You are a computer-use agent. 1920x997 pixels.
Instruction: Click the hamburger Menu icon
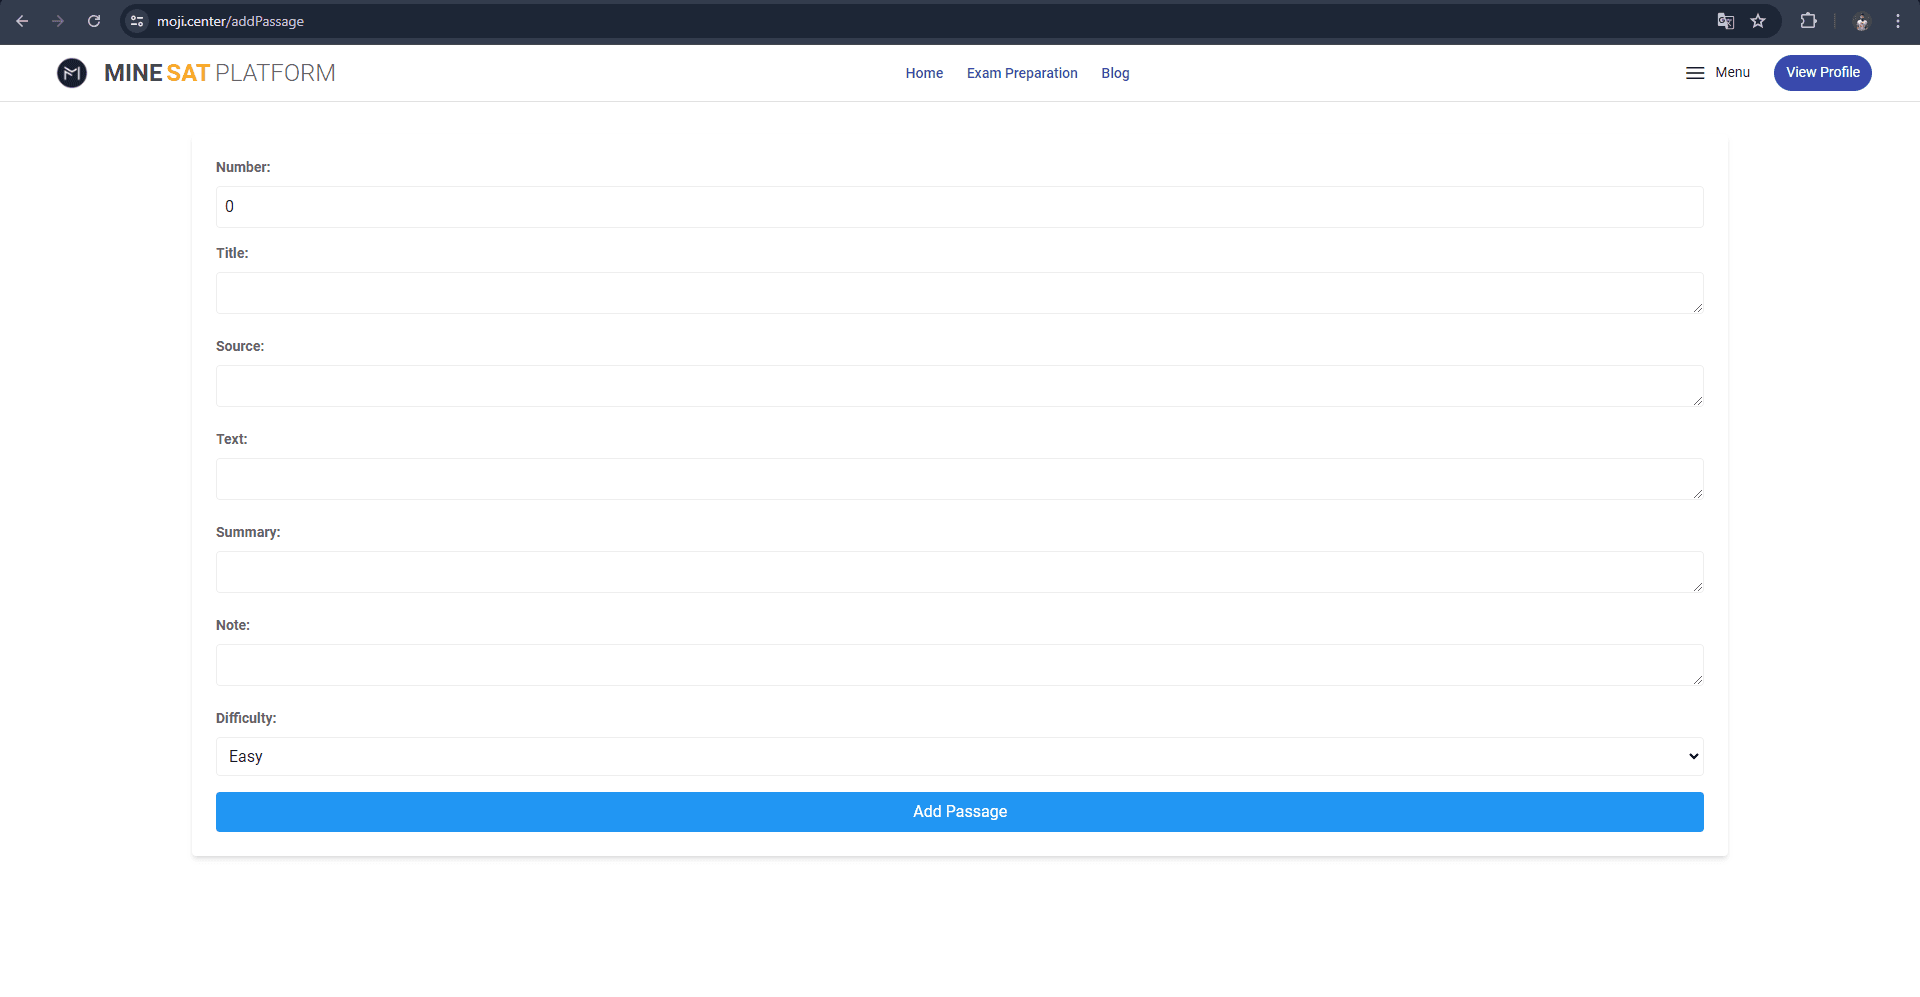pyautogui.click(x=1694, y=72)
